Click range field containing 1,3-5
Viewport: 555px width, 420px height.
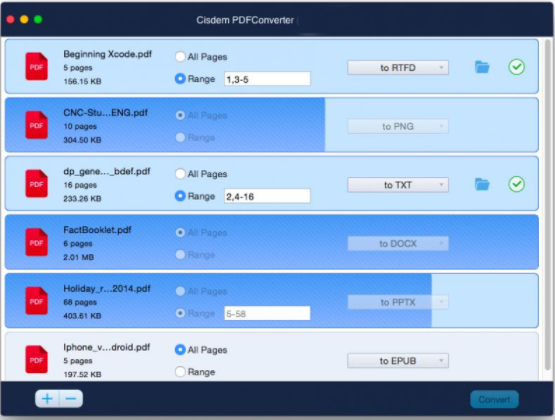[267, 79]
